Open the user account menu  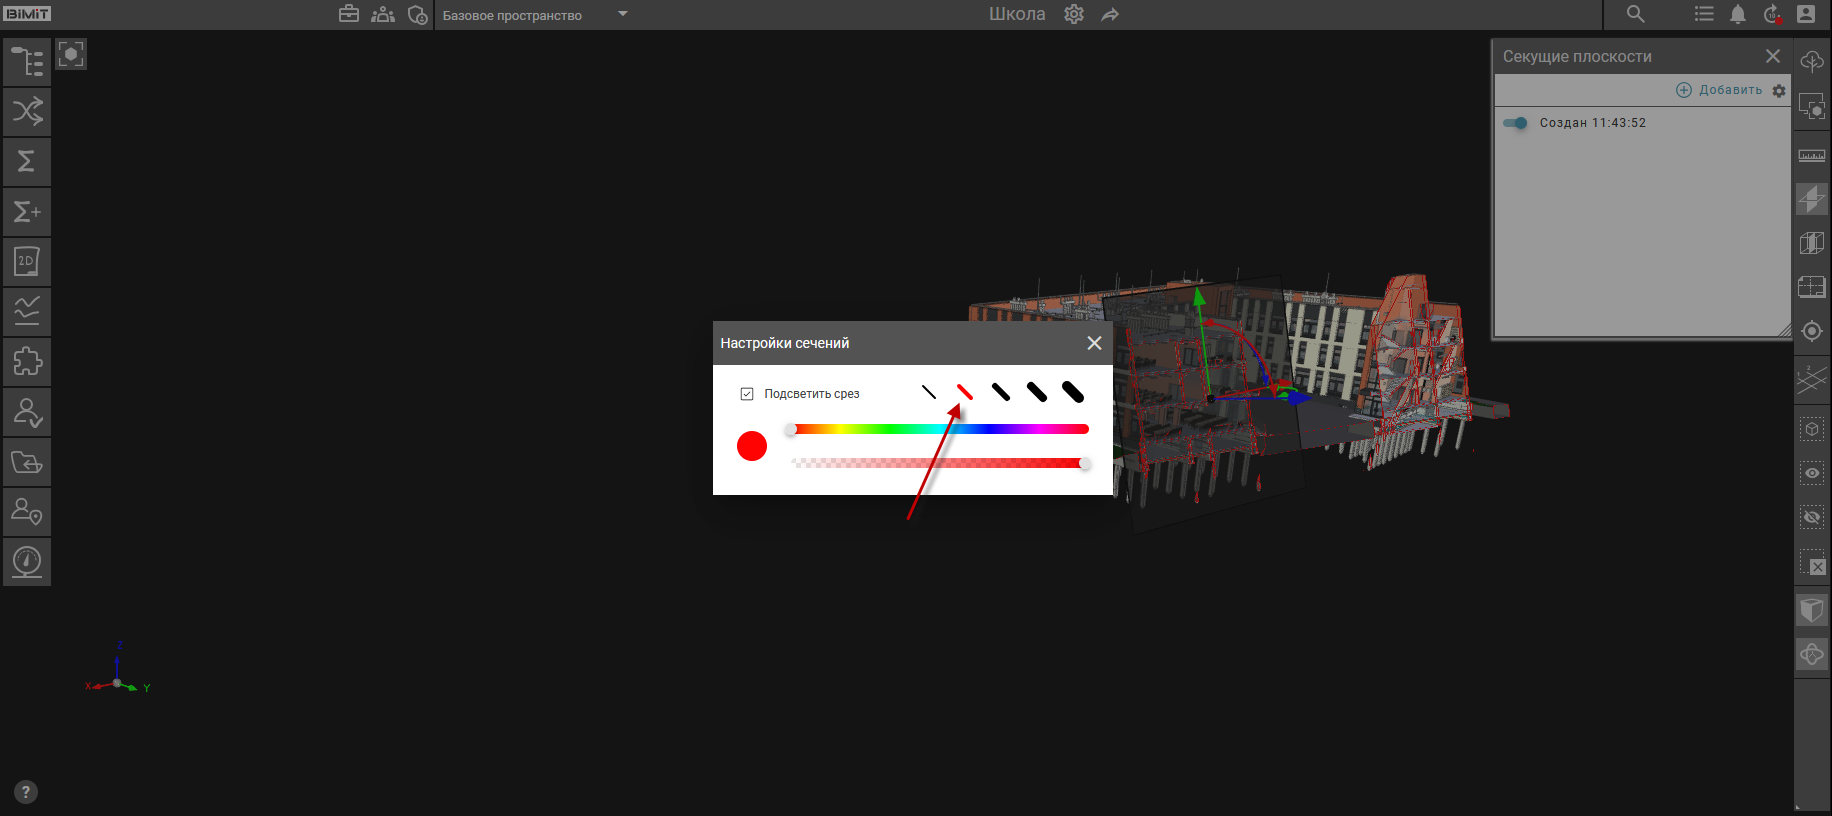(x=1806, y=14)
